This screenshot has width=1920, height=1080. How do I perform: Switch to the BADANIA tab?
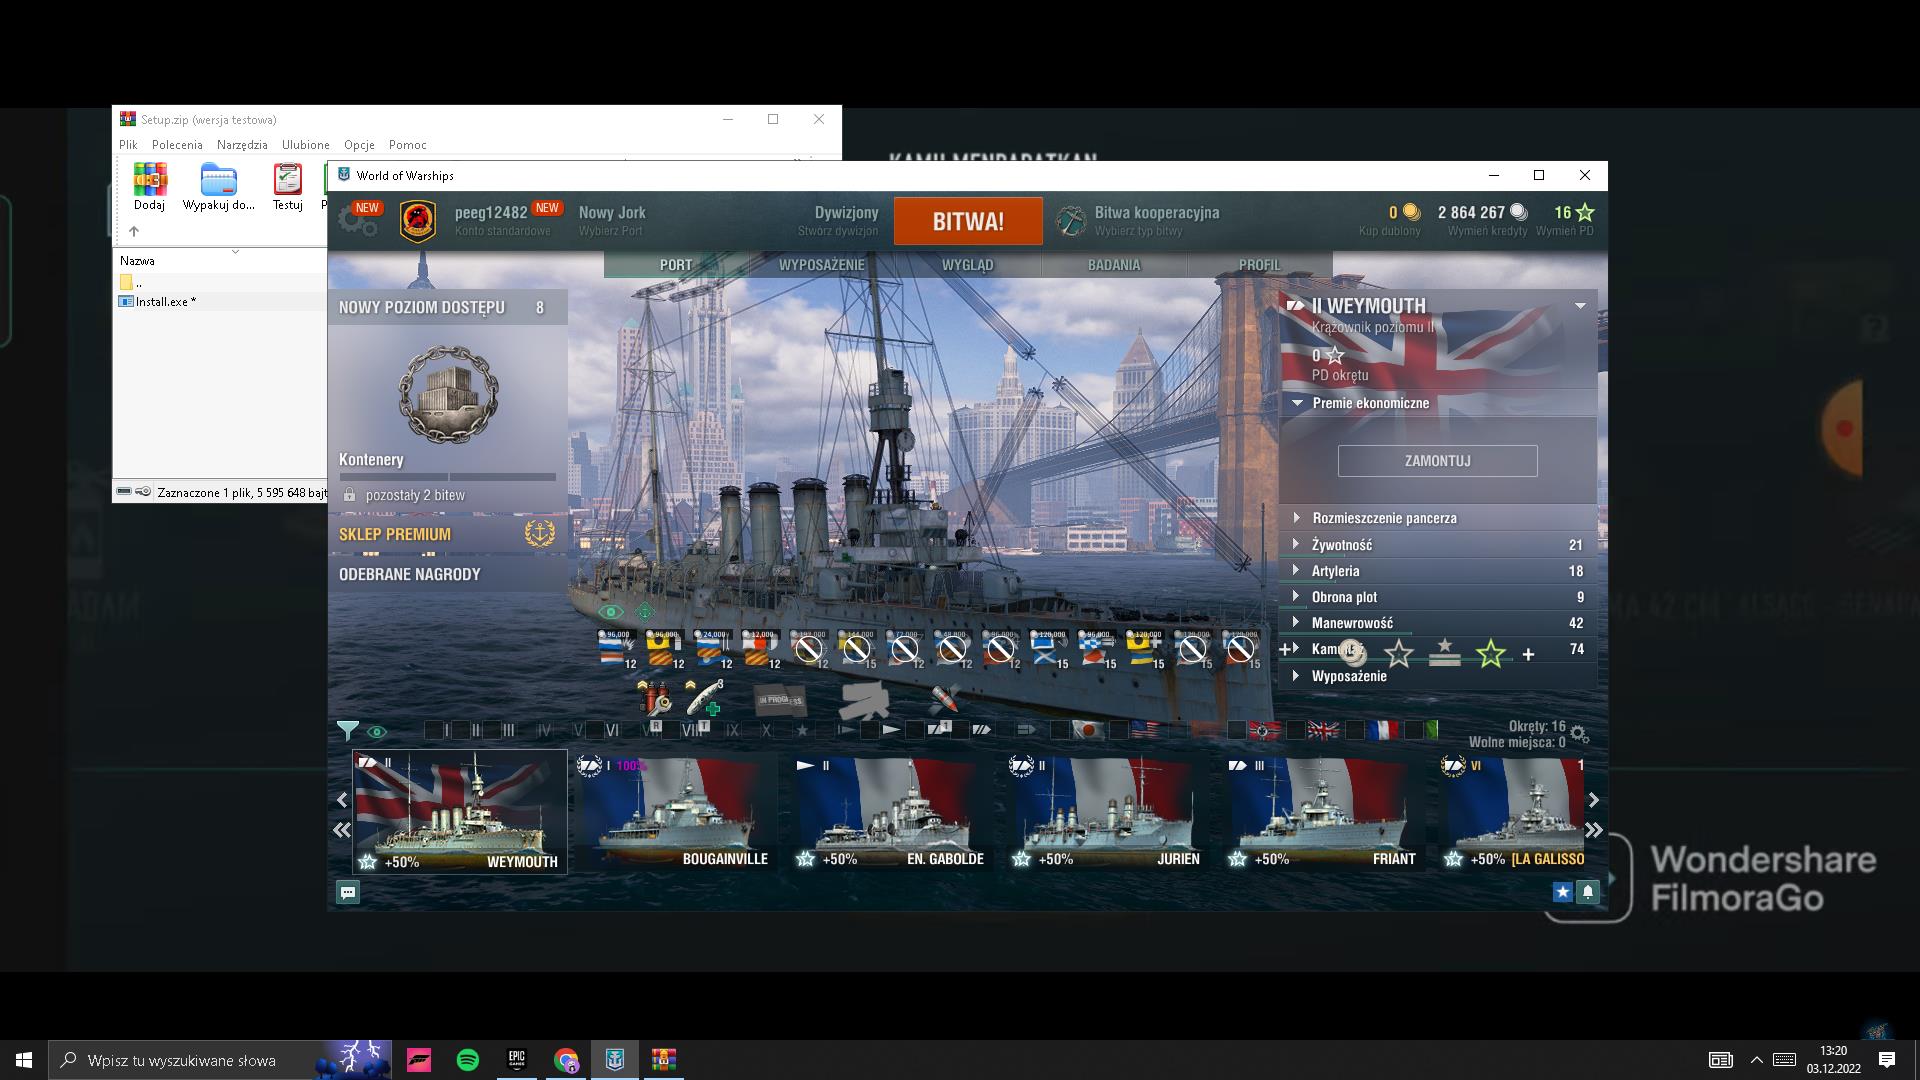1113,265
